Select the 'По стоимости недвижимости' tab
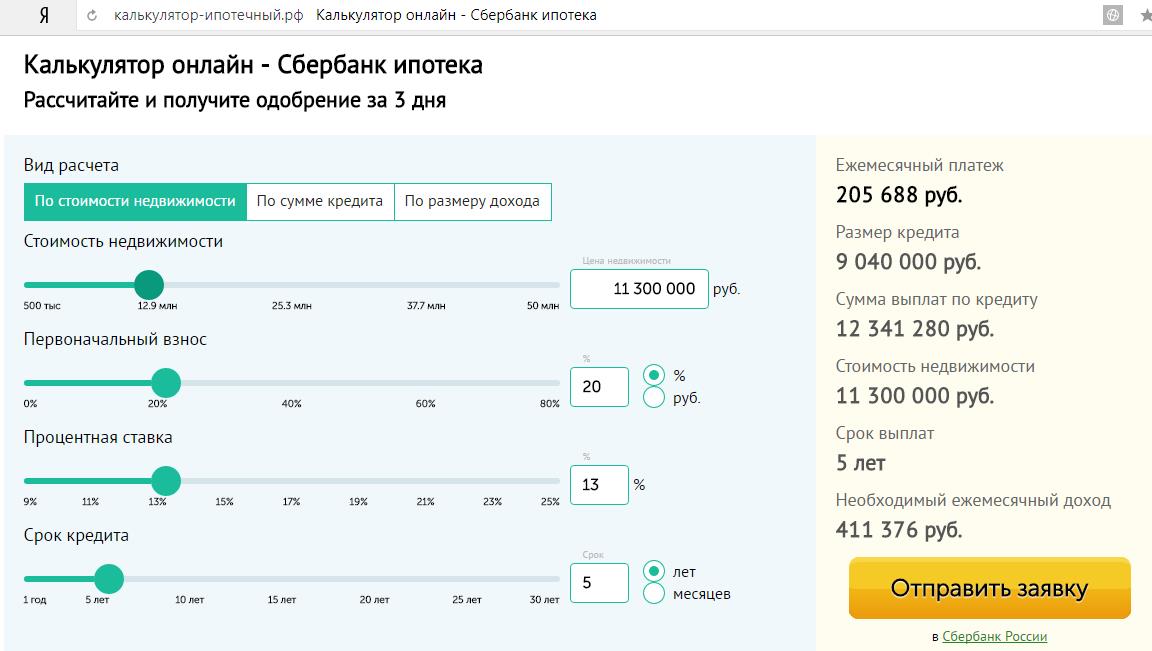Image resolution: width=1152 pixels, height=651 pixels. 135,201
